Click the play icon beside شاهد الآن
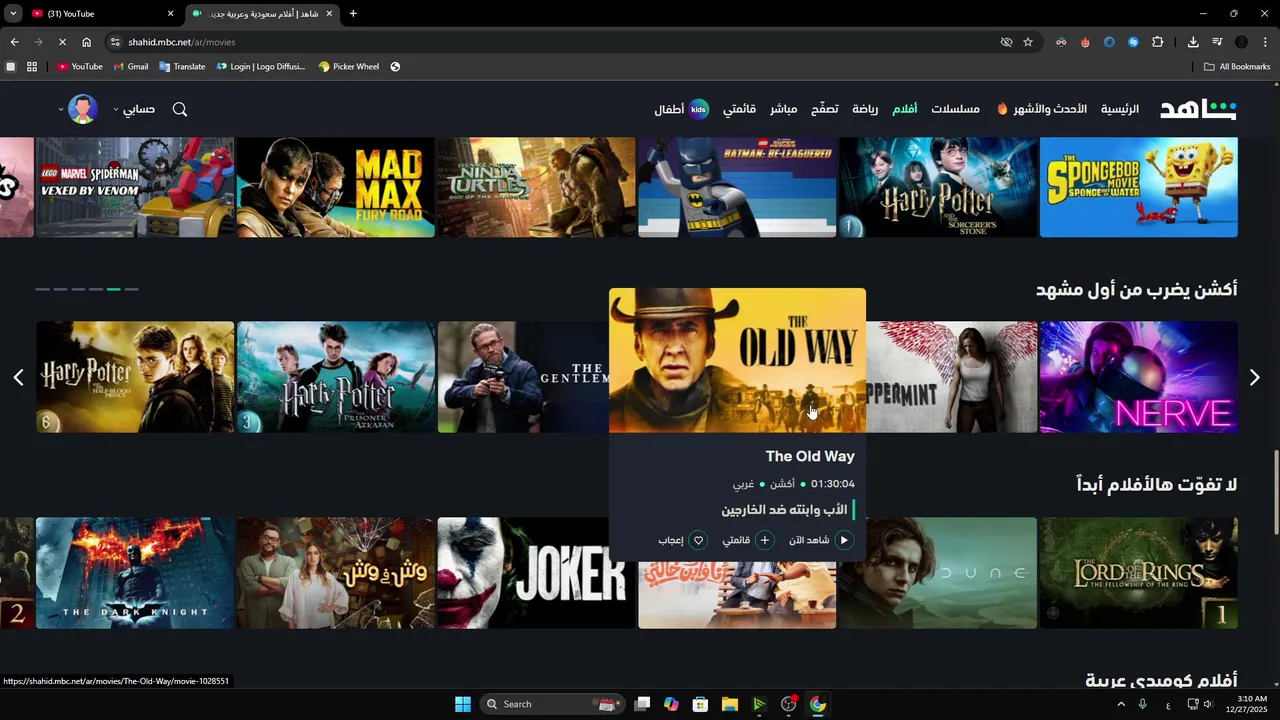The height and width of the screenshot is (720, 1280). click(x=844, y=540)
